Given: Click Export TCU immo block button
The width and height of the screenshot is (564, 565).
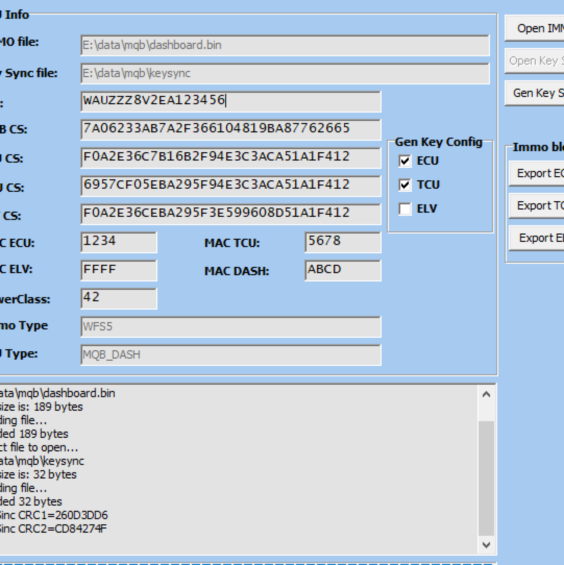Looking at the screenshot, I should point(537,206).
